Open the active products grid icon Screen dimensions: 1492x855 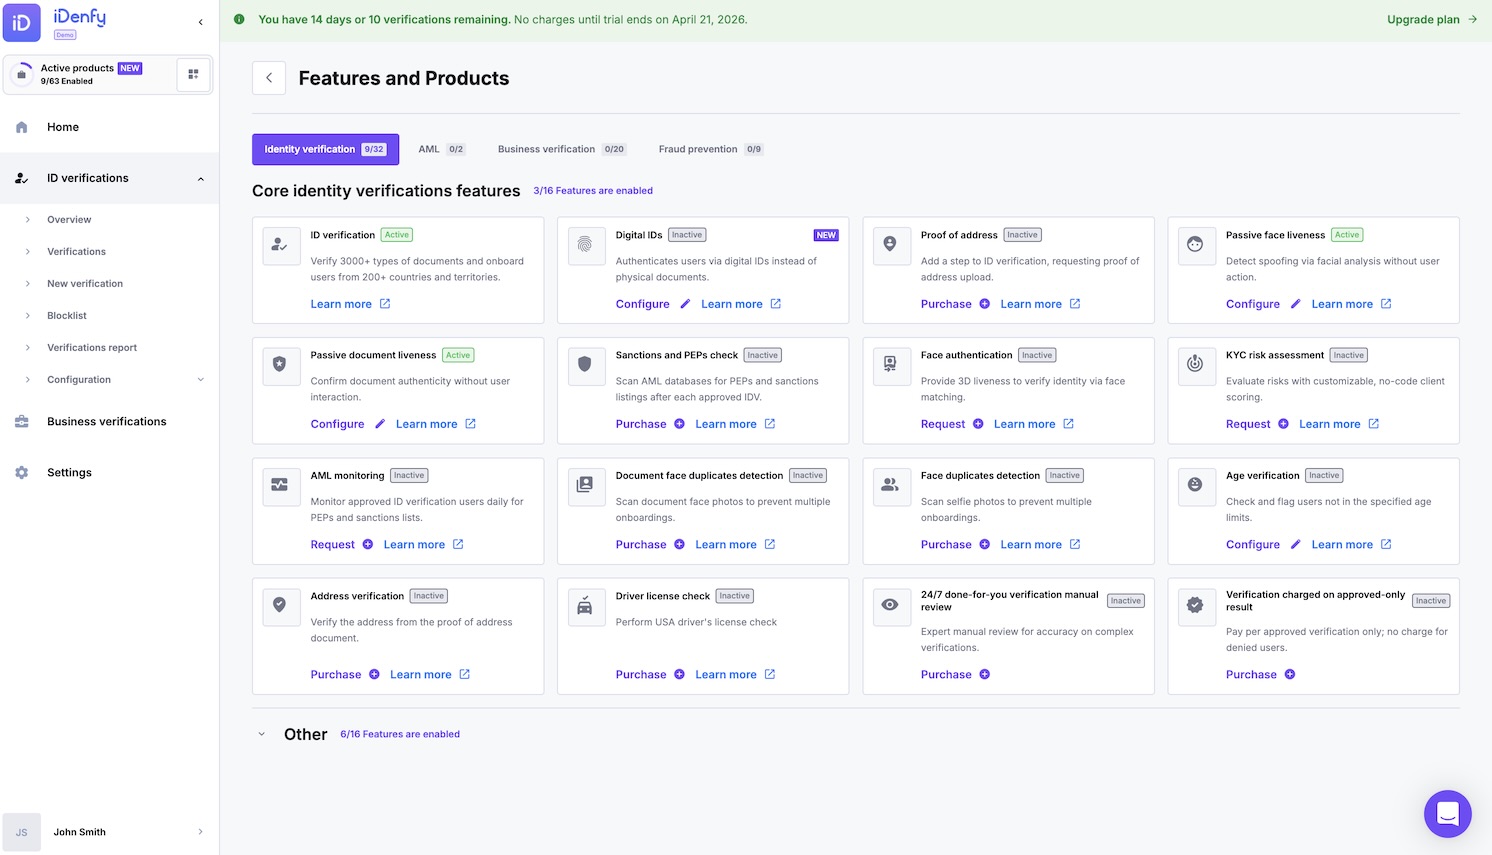coord(194,74)
